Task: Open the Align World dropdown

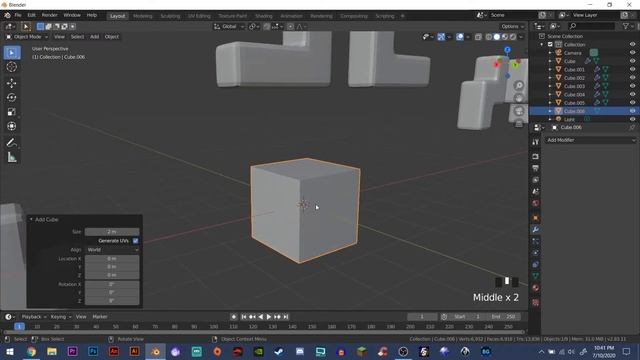Action: (x=112, y=250)
